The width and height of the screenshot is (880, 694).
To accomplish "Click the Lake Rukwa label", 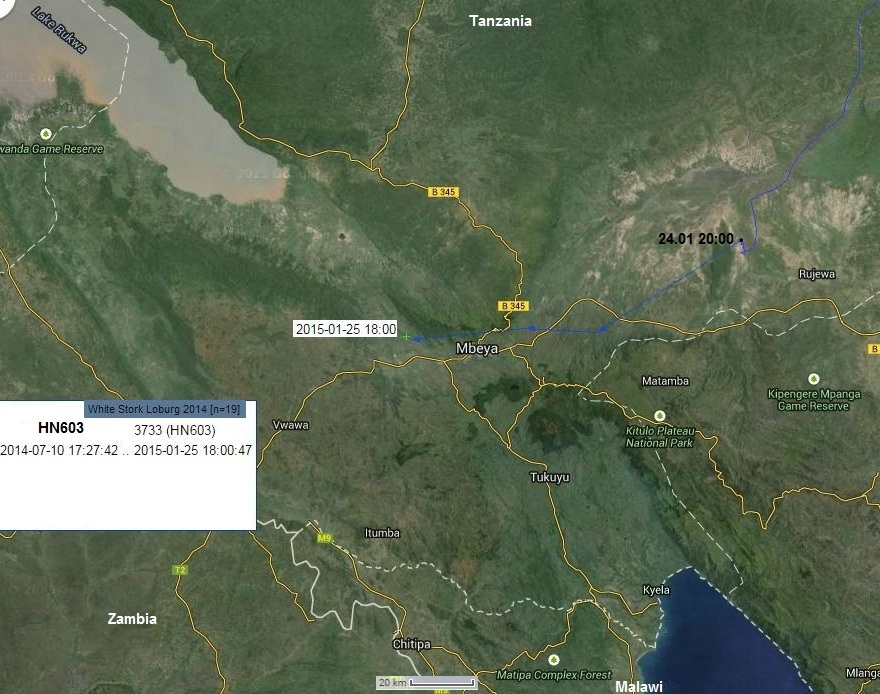I will [59, 30].
